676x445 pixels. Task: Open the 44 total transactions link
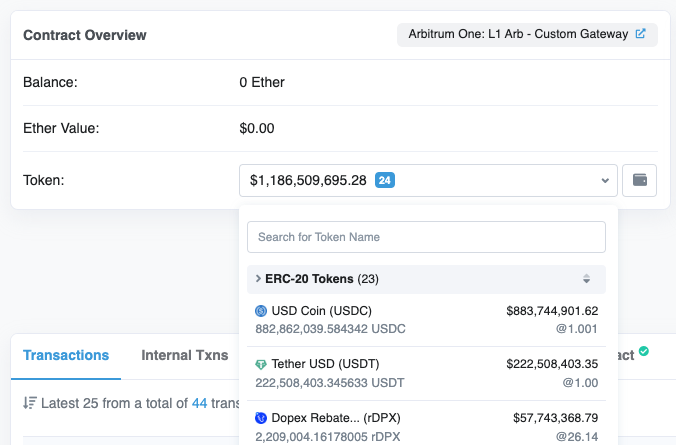click(x=199, y=403)
